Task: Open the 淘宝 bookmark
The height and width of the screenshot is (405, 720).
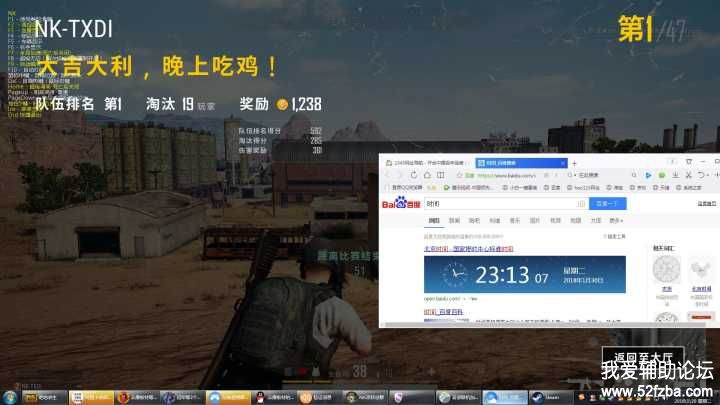Action: [x=615, y=188]
